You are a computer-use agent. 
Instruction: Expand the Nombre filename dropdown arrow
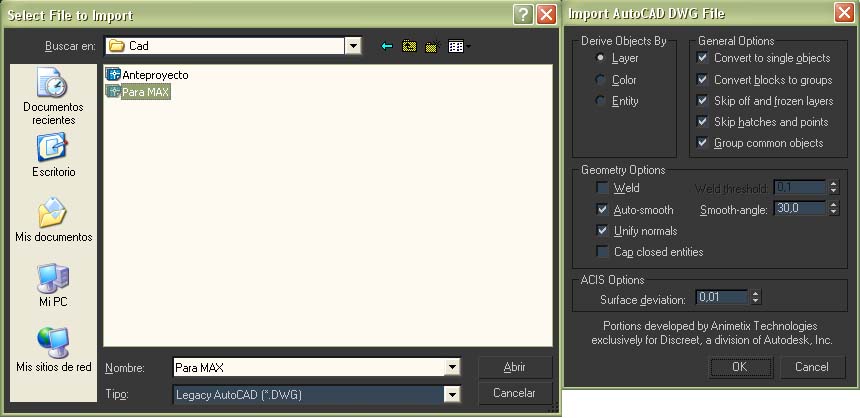click(x=452, y=367)
